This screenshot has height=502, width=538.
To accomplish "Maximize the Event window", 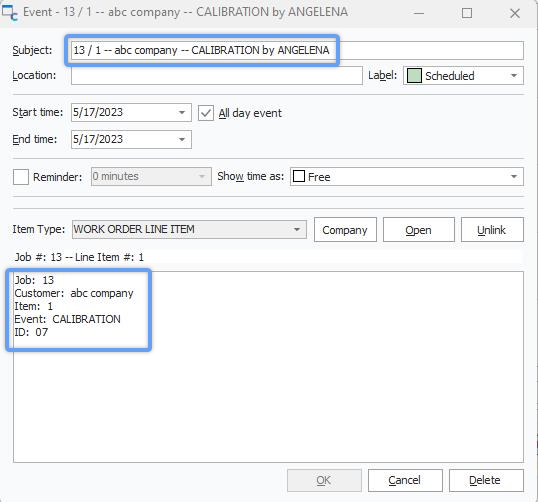I will 467,13.
